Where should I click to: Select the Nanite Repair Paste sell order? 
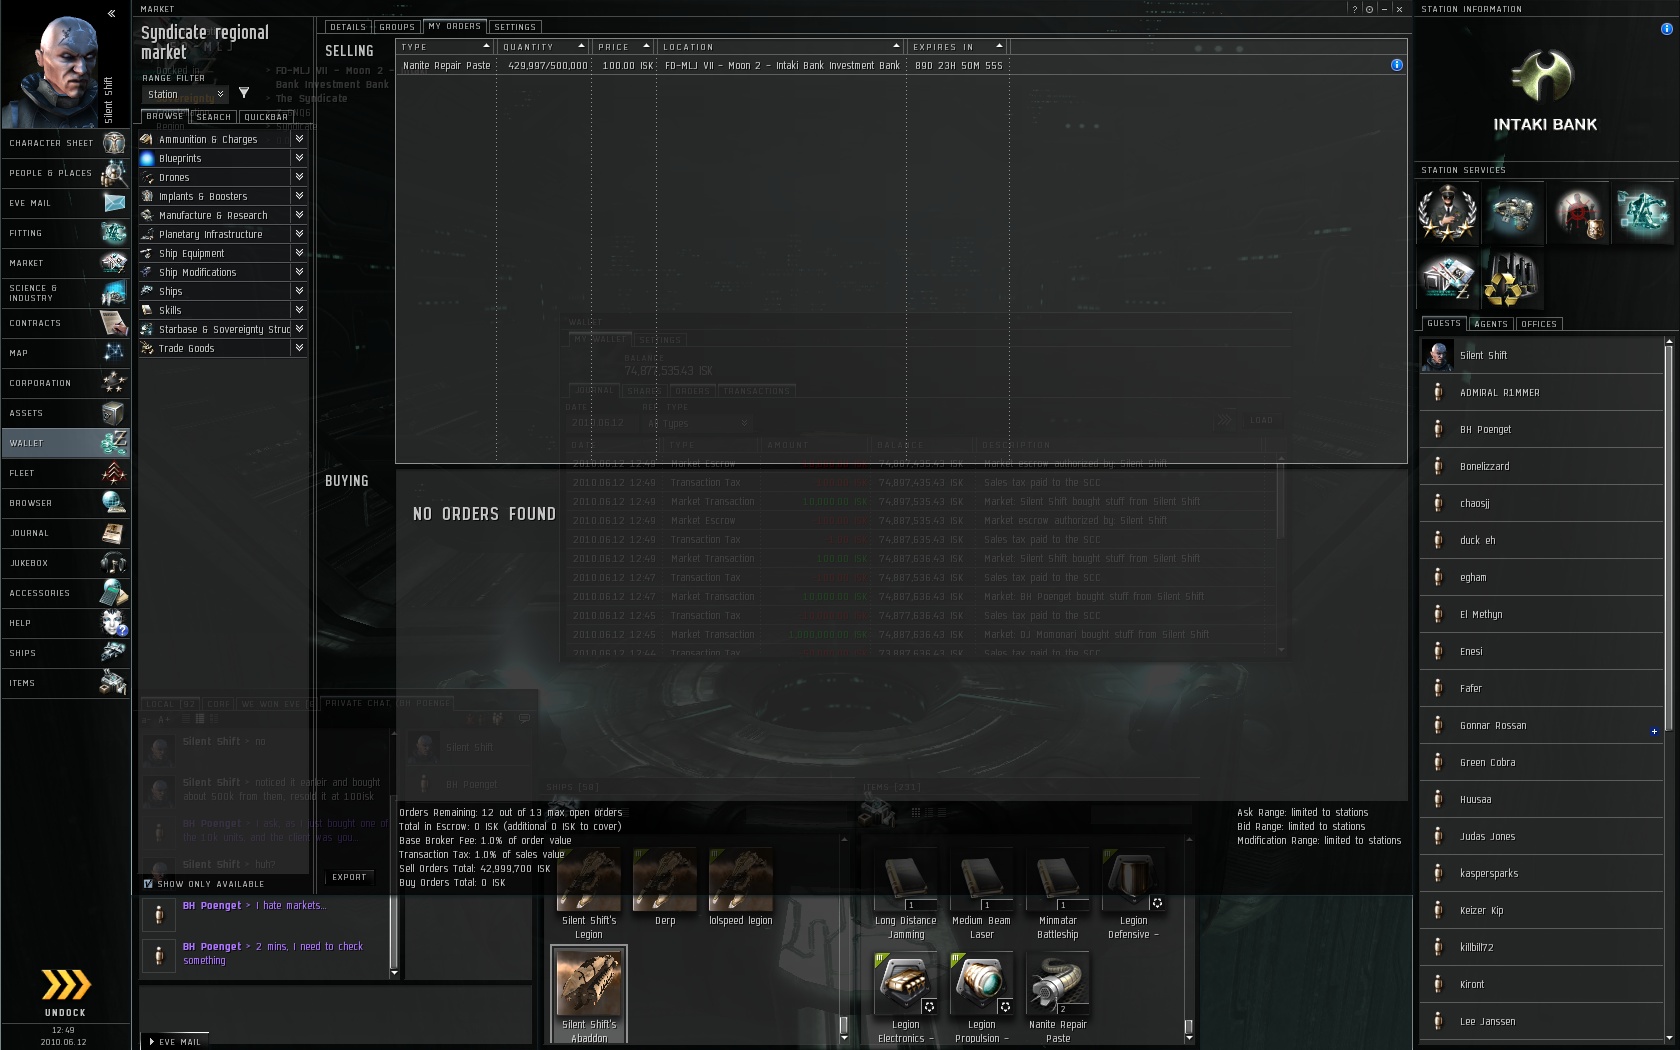point(901,65)
